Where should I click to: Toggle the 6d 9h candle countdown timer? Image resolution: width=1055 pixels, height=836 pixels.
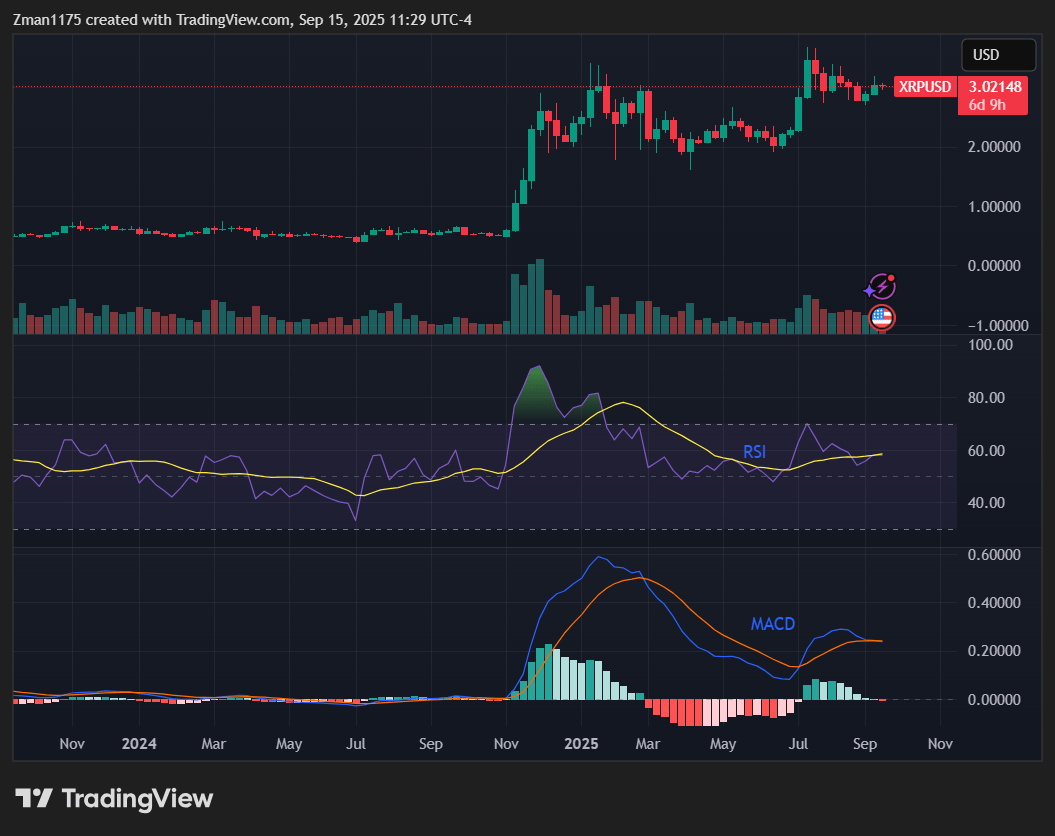(989, 103)
